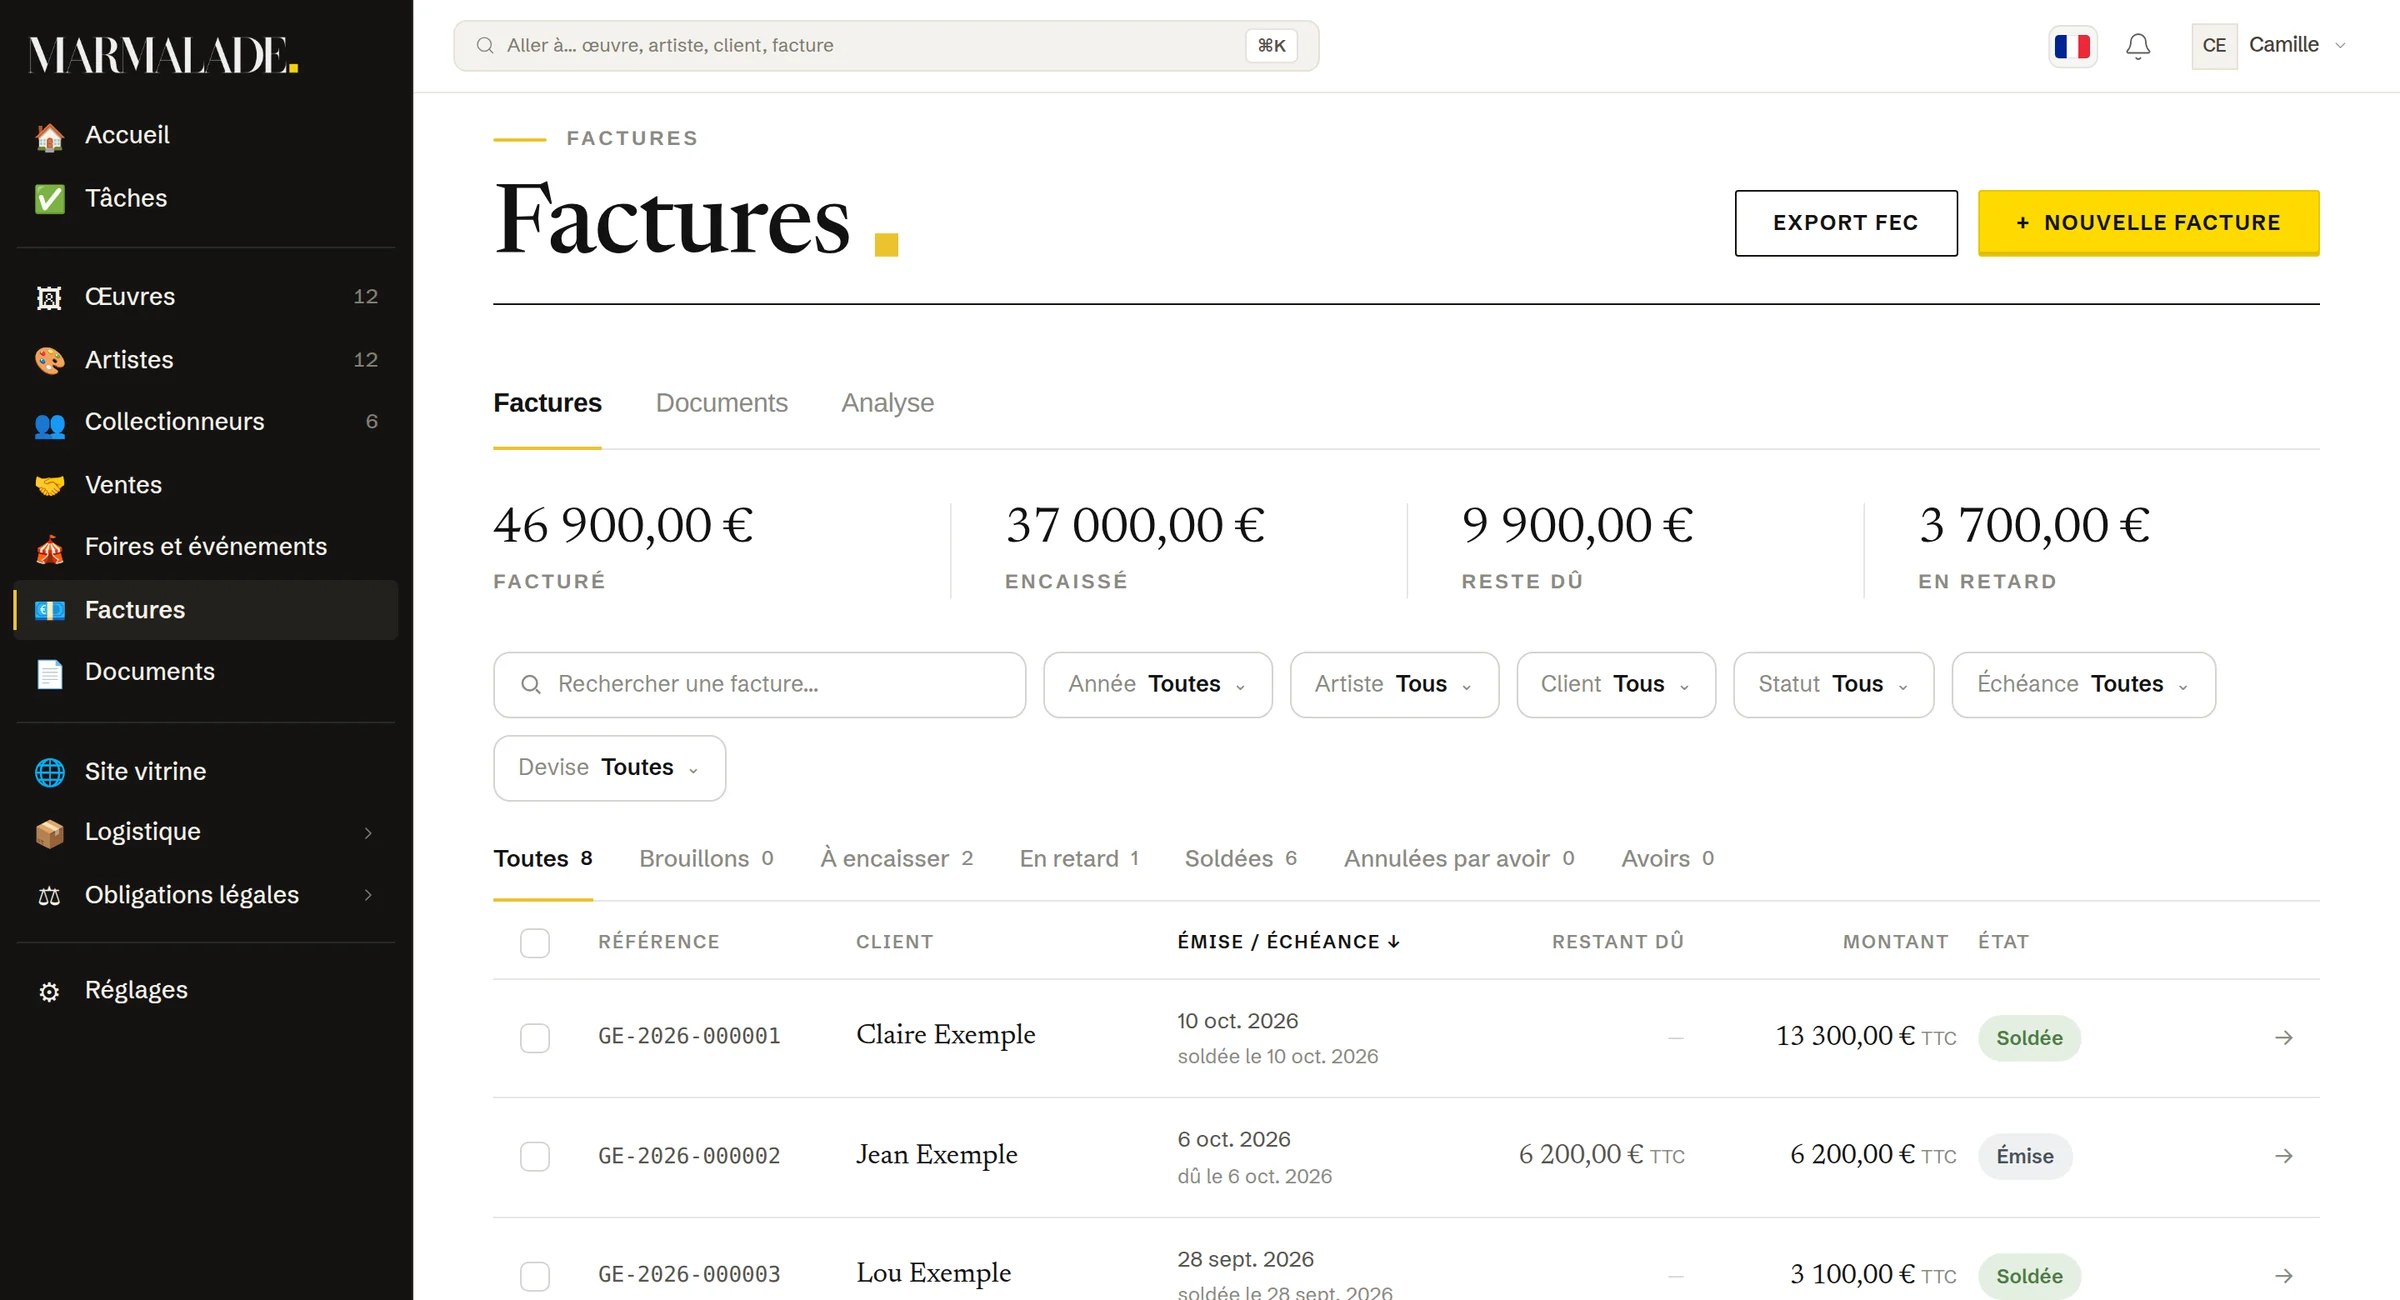The width and height of the screenshot is (2400, 1300).
Task: Click the Export FEC button
Action: [x=1846, y=223]
